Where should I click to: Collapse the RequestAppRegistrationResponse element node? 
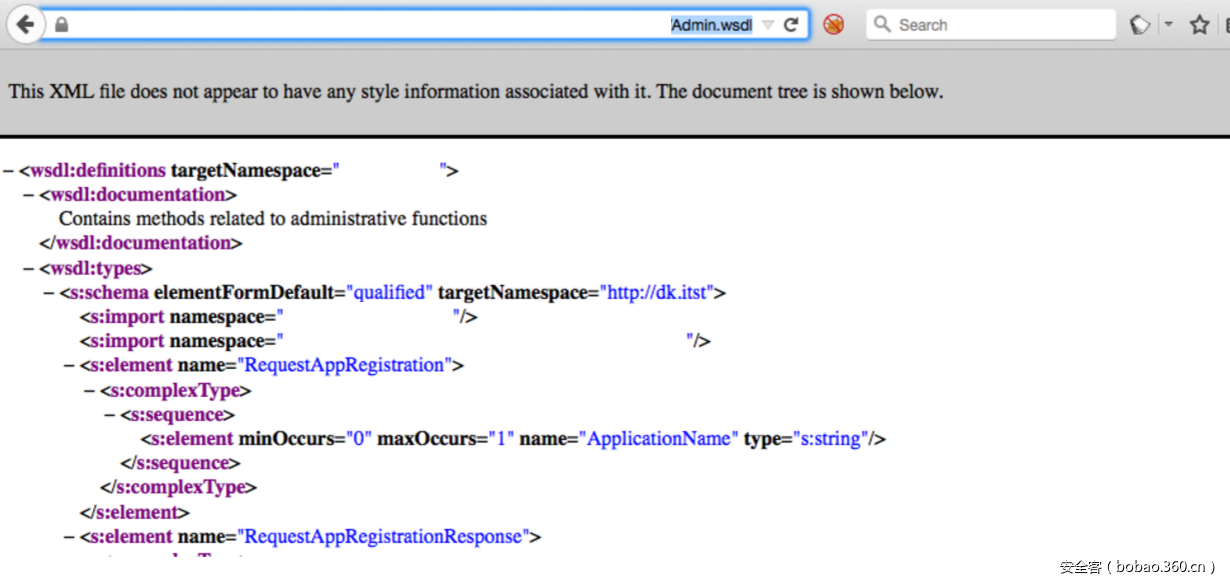coord(69,538)
